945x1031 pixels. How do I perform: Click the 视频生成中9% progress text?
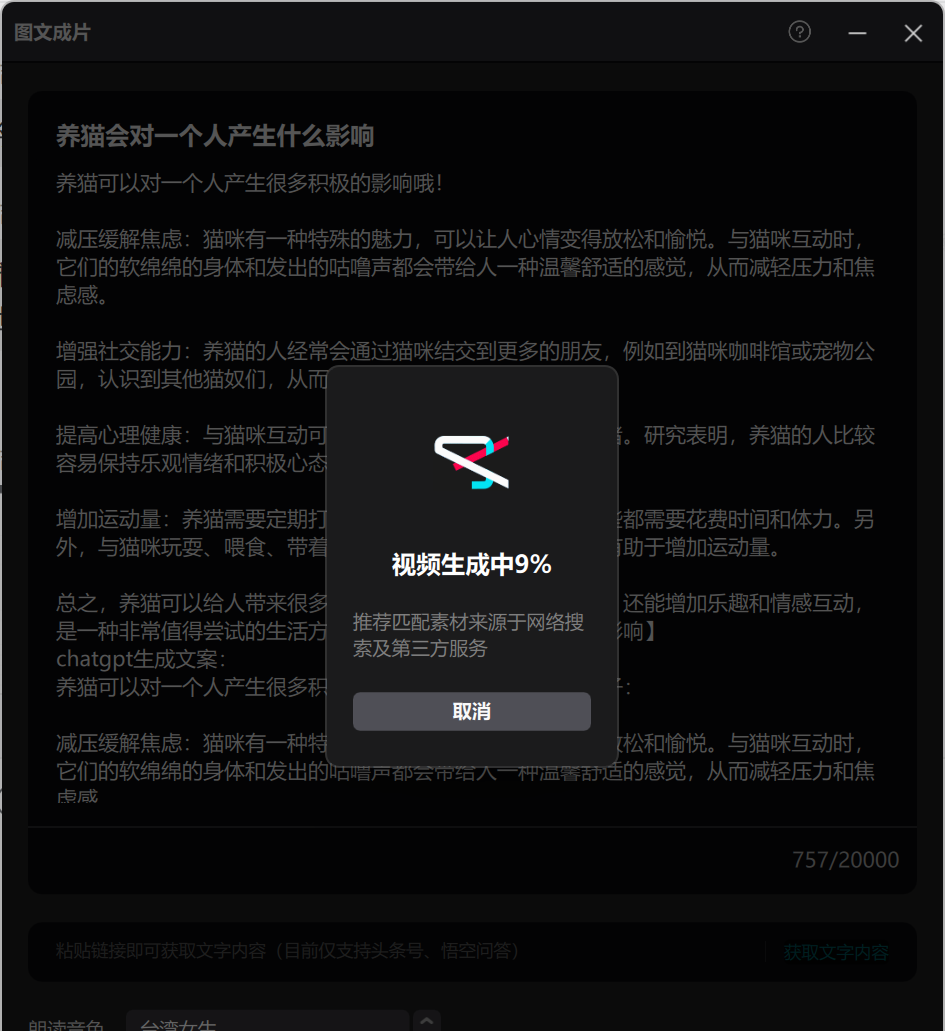pos(472,564)
